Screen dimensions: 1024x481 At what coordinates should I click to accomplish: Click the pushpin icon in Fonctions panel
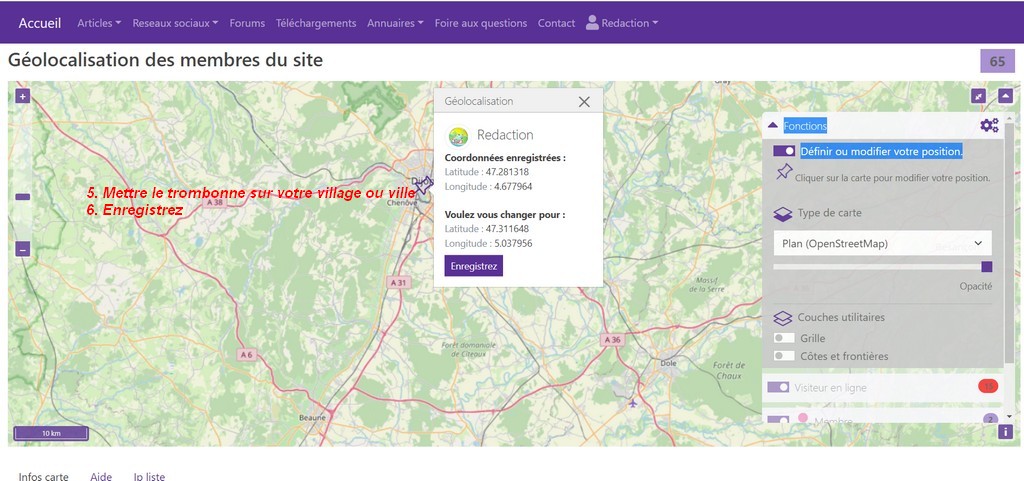783,174
